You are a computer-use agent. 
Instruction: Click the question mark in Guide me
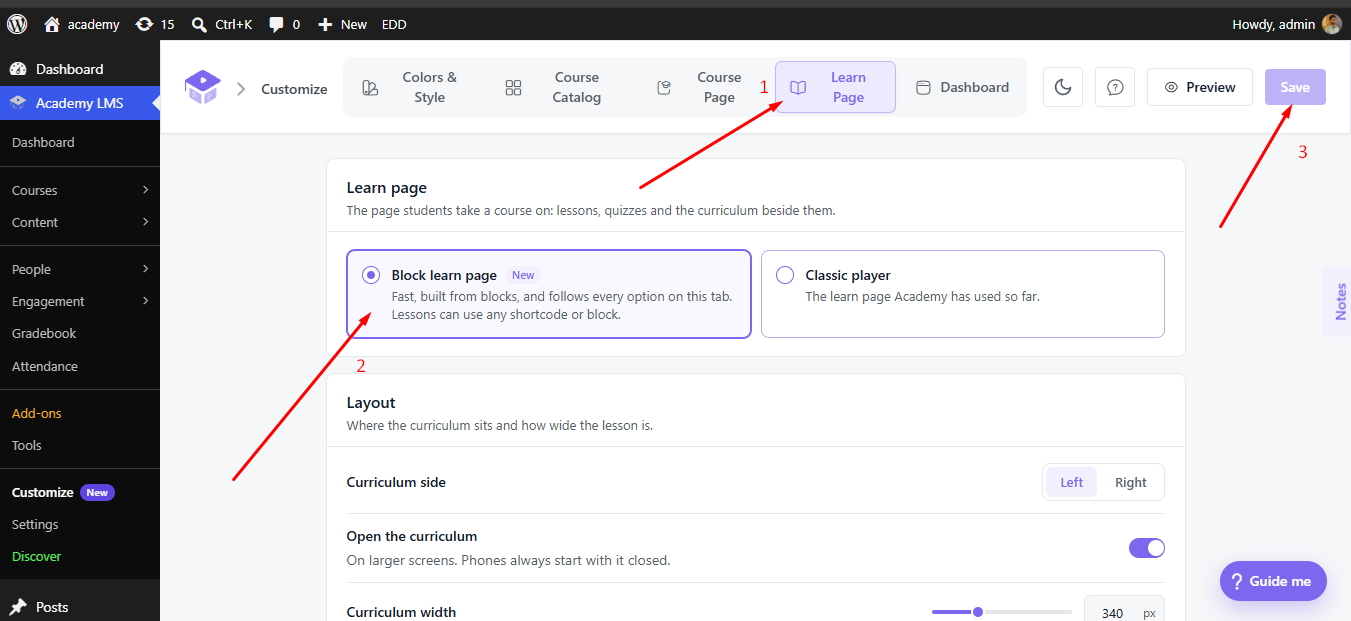point(1236,581)
